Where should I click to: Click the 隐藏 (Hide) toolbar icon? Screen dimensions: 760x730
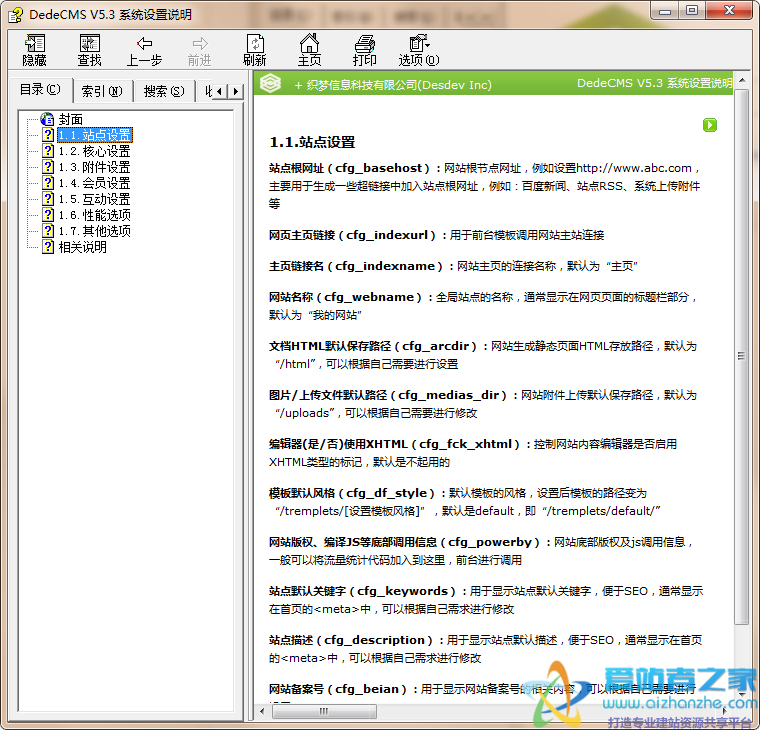click(34, 50)
